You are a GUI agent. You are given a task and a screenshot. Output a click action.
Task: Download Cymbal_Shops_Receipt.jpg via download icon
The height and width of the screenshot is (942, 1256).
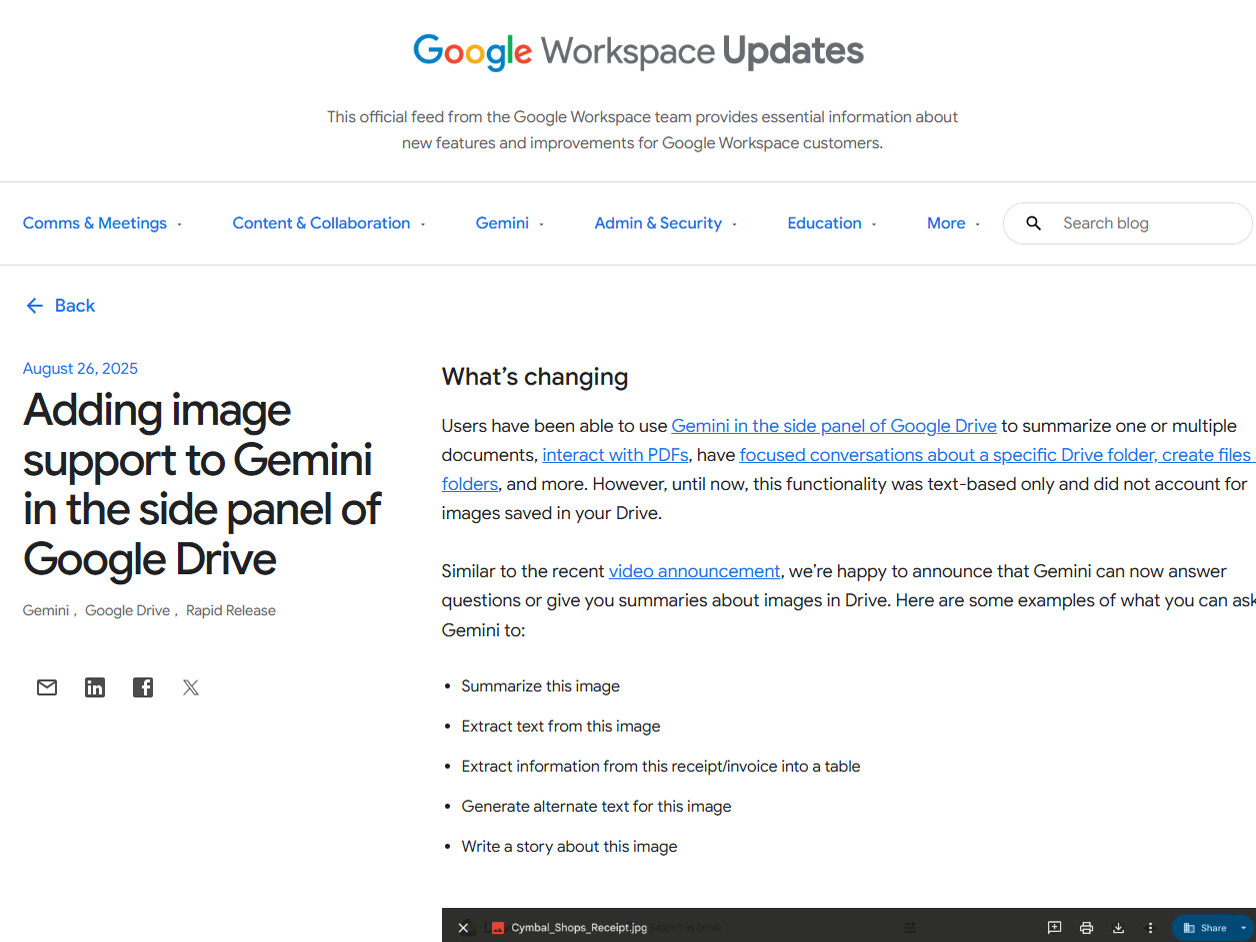click(x=1118, y=928)
